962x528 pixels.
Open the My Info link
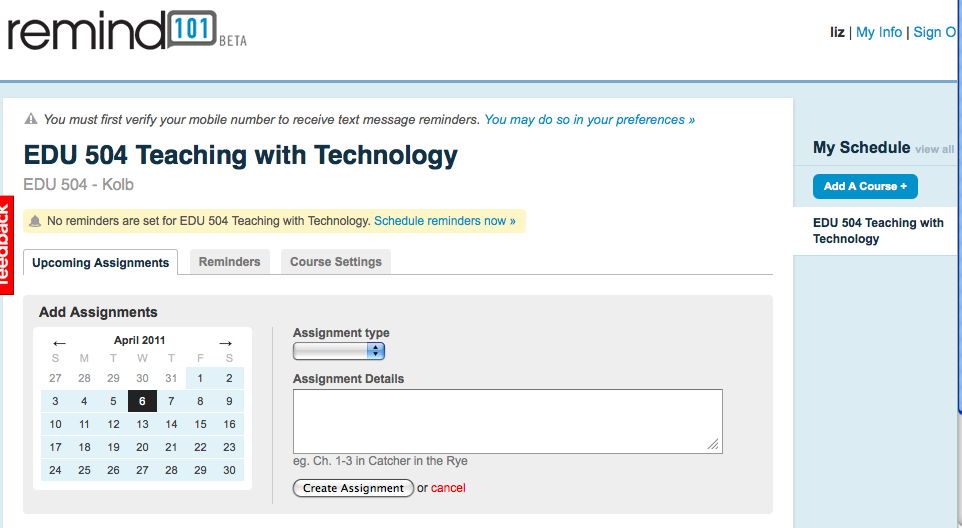[879, 32]
